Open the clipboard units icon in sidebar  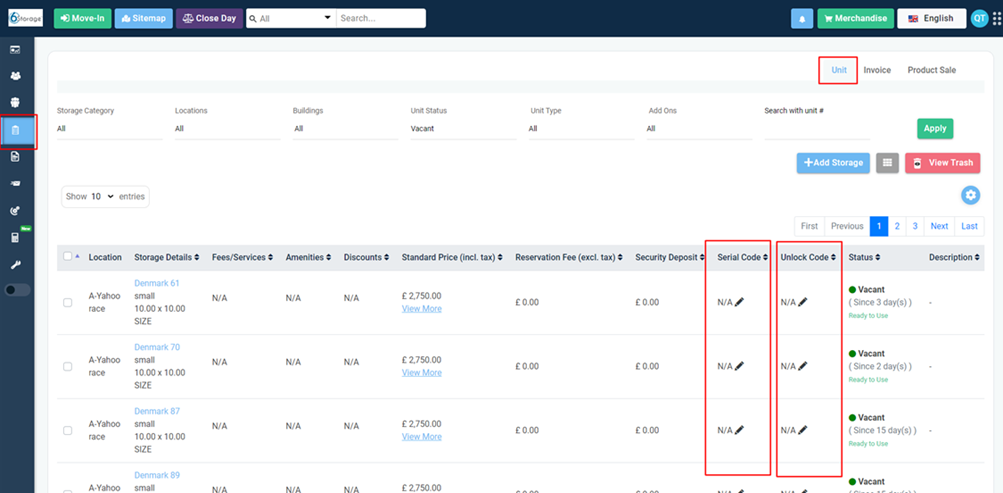[x=15, y=130]
